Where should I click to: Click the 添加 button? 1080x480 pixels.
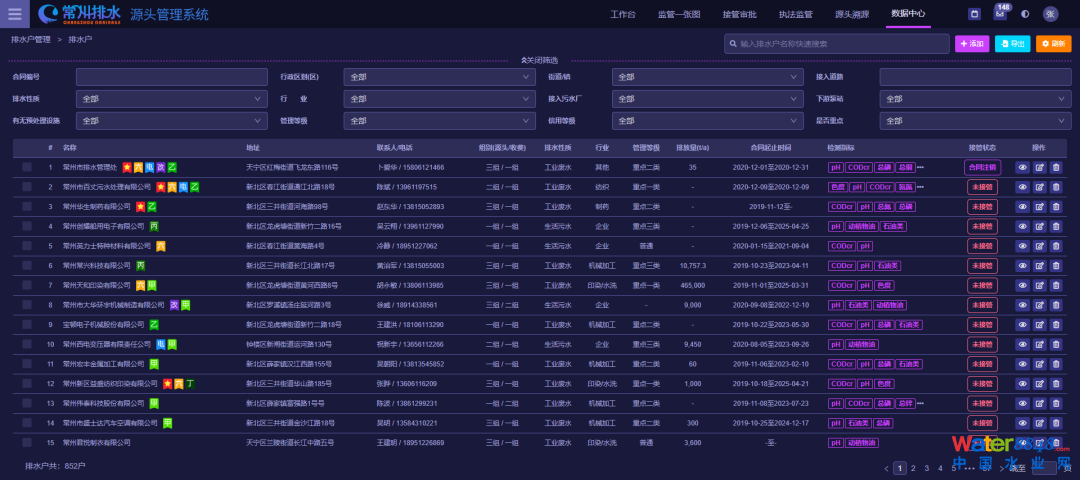click(972, 44)
